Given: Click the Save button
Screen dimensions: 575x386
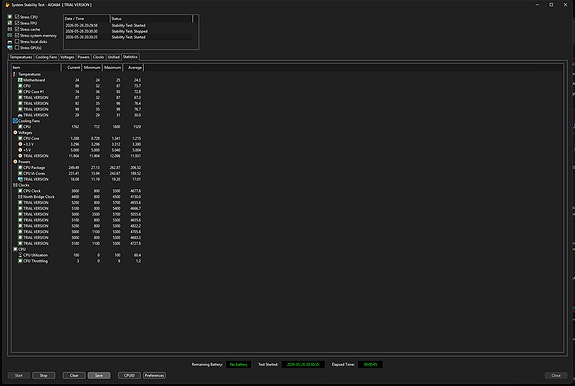Looking at the screenshot, I should 99,375.
